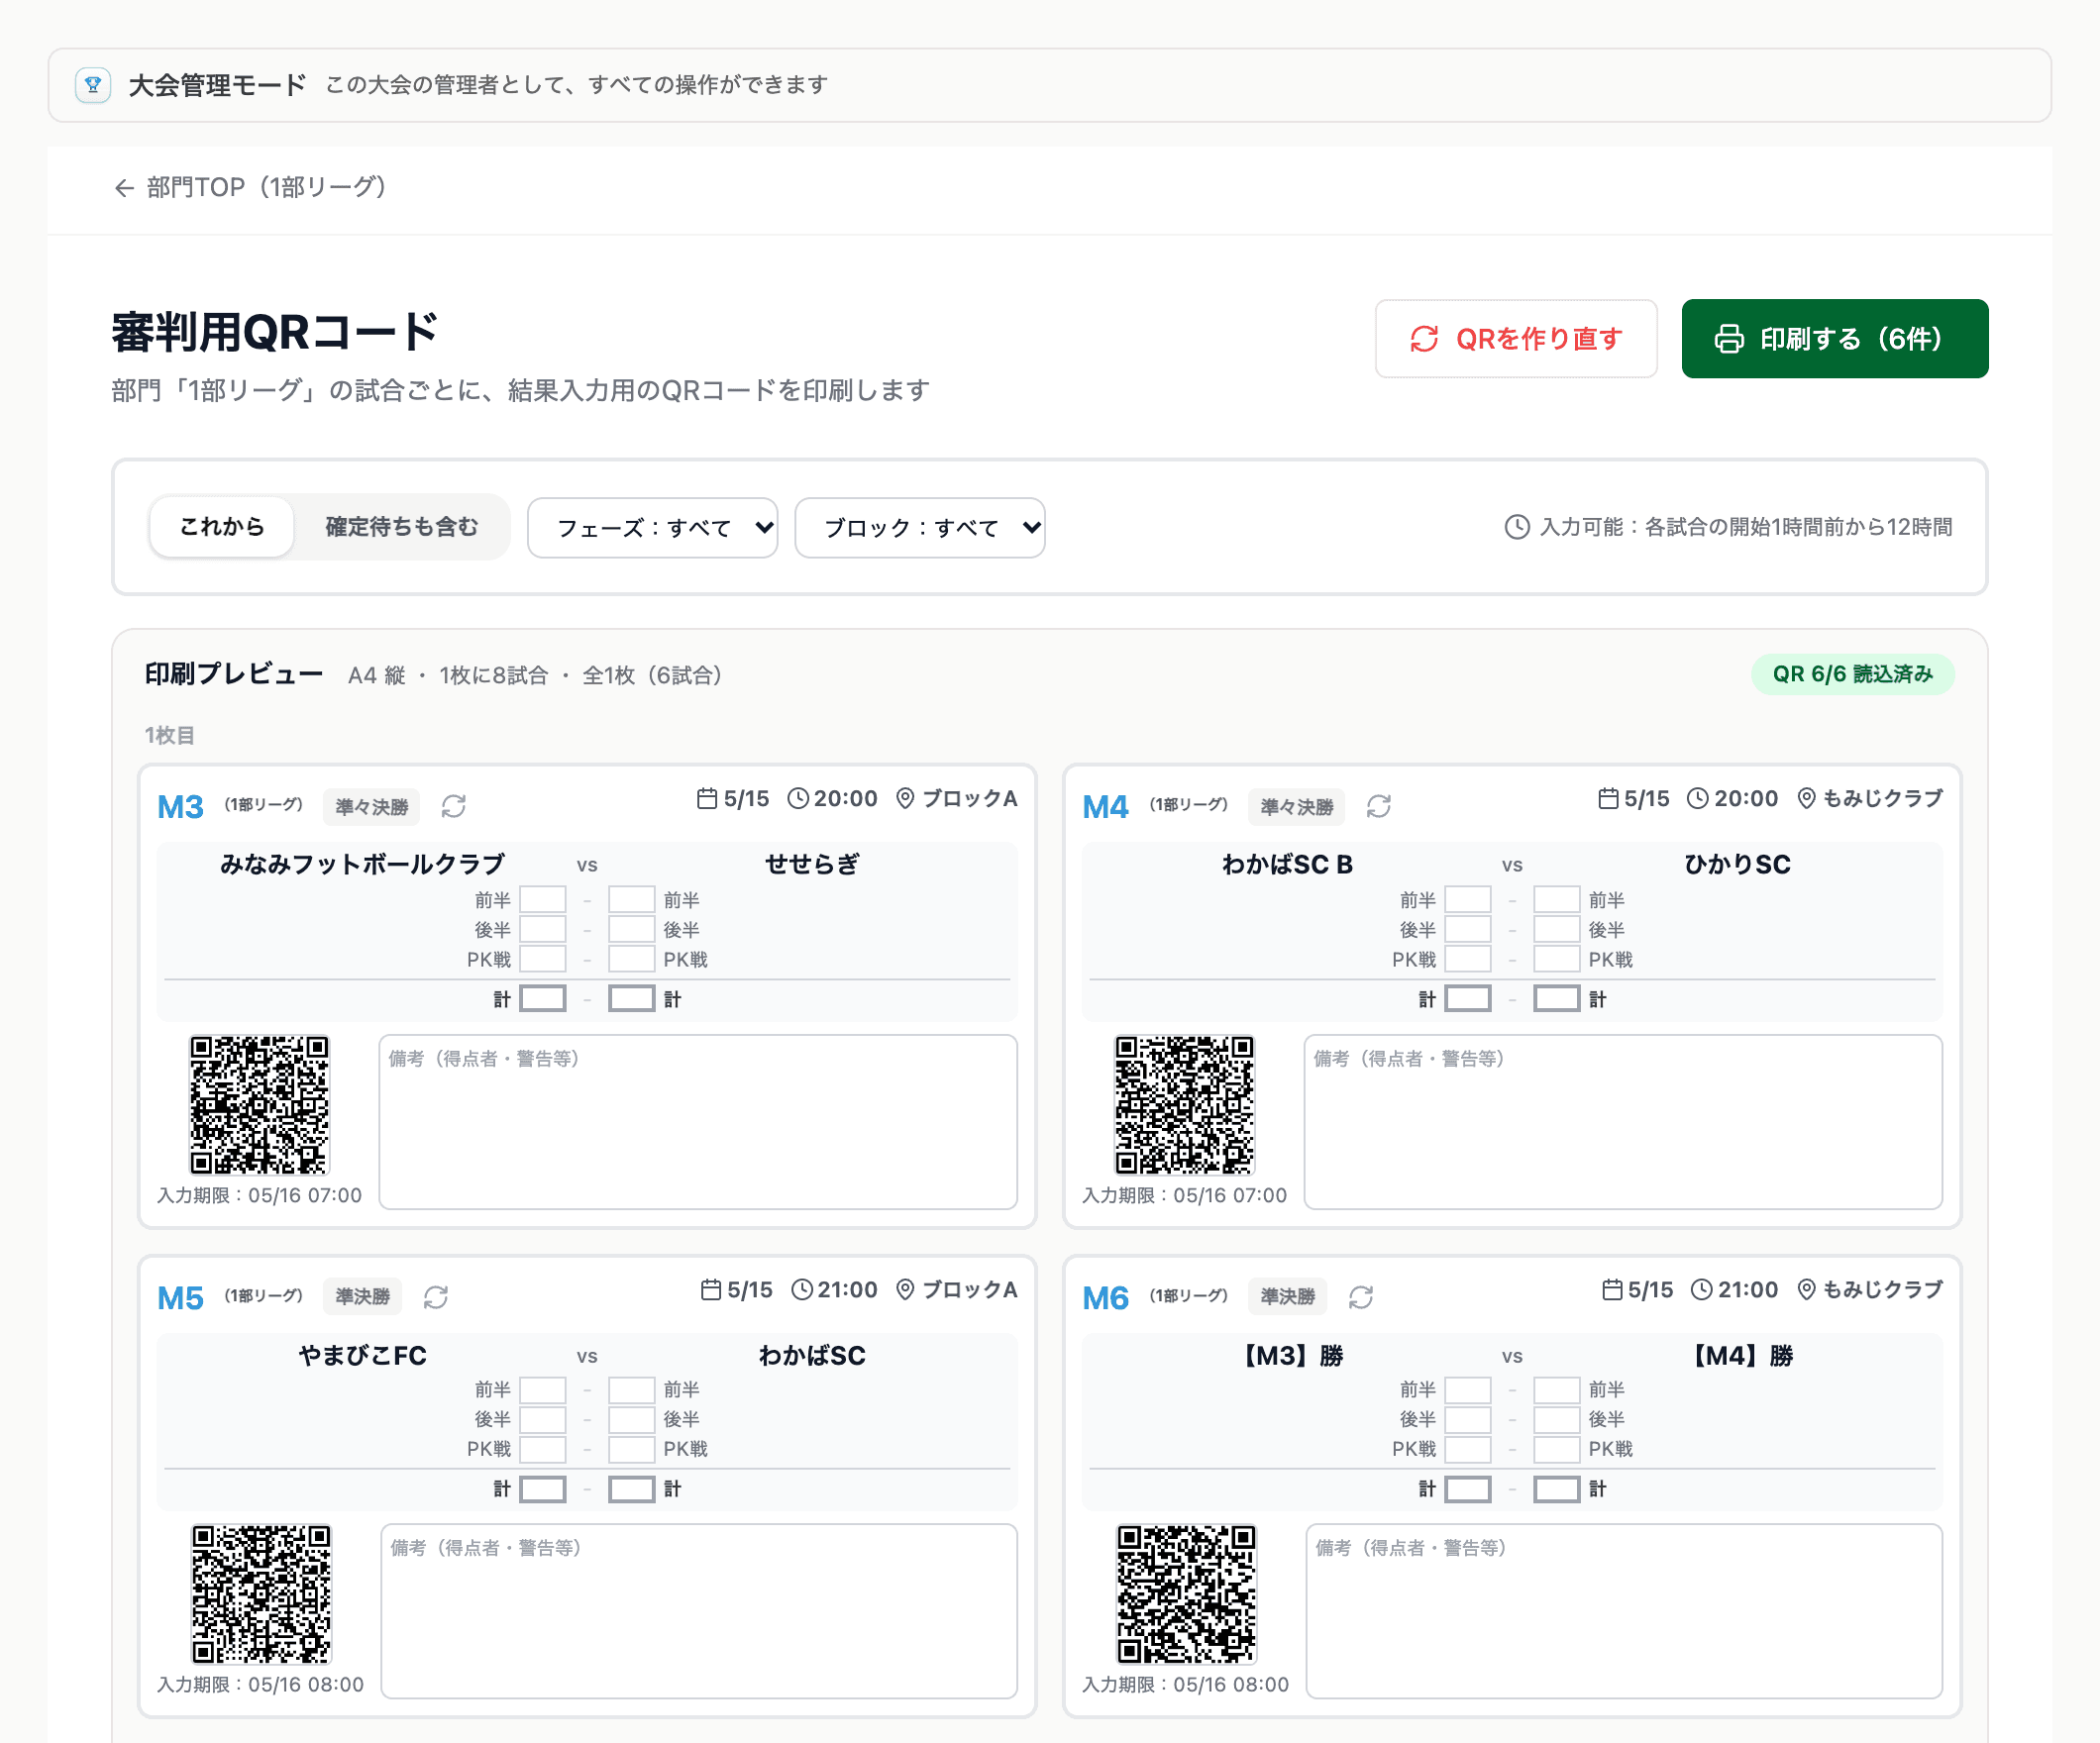Click M3 計 total box for せせらぎ

(x=632, y=999)
